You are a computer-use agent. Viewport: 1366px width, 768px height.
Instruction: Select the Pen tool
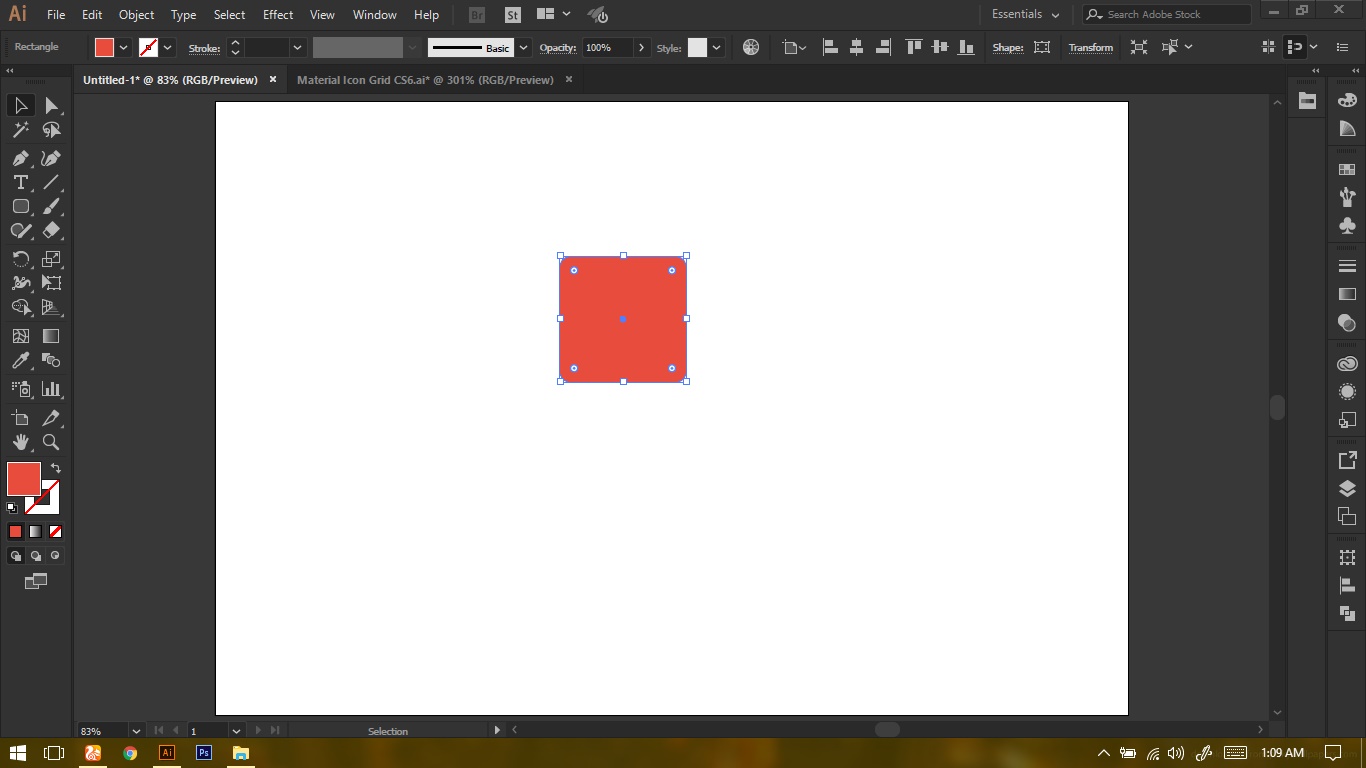click(20, 158)
